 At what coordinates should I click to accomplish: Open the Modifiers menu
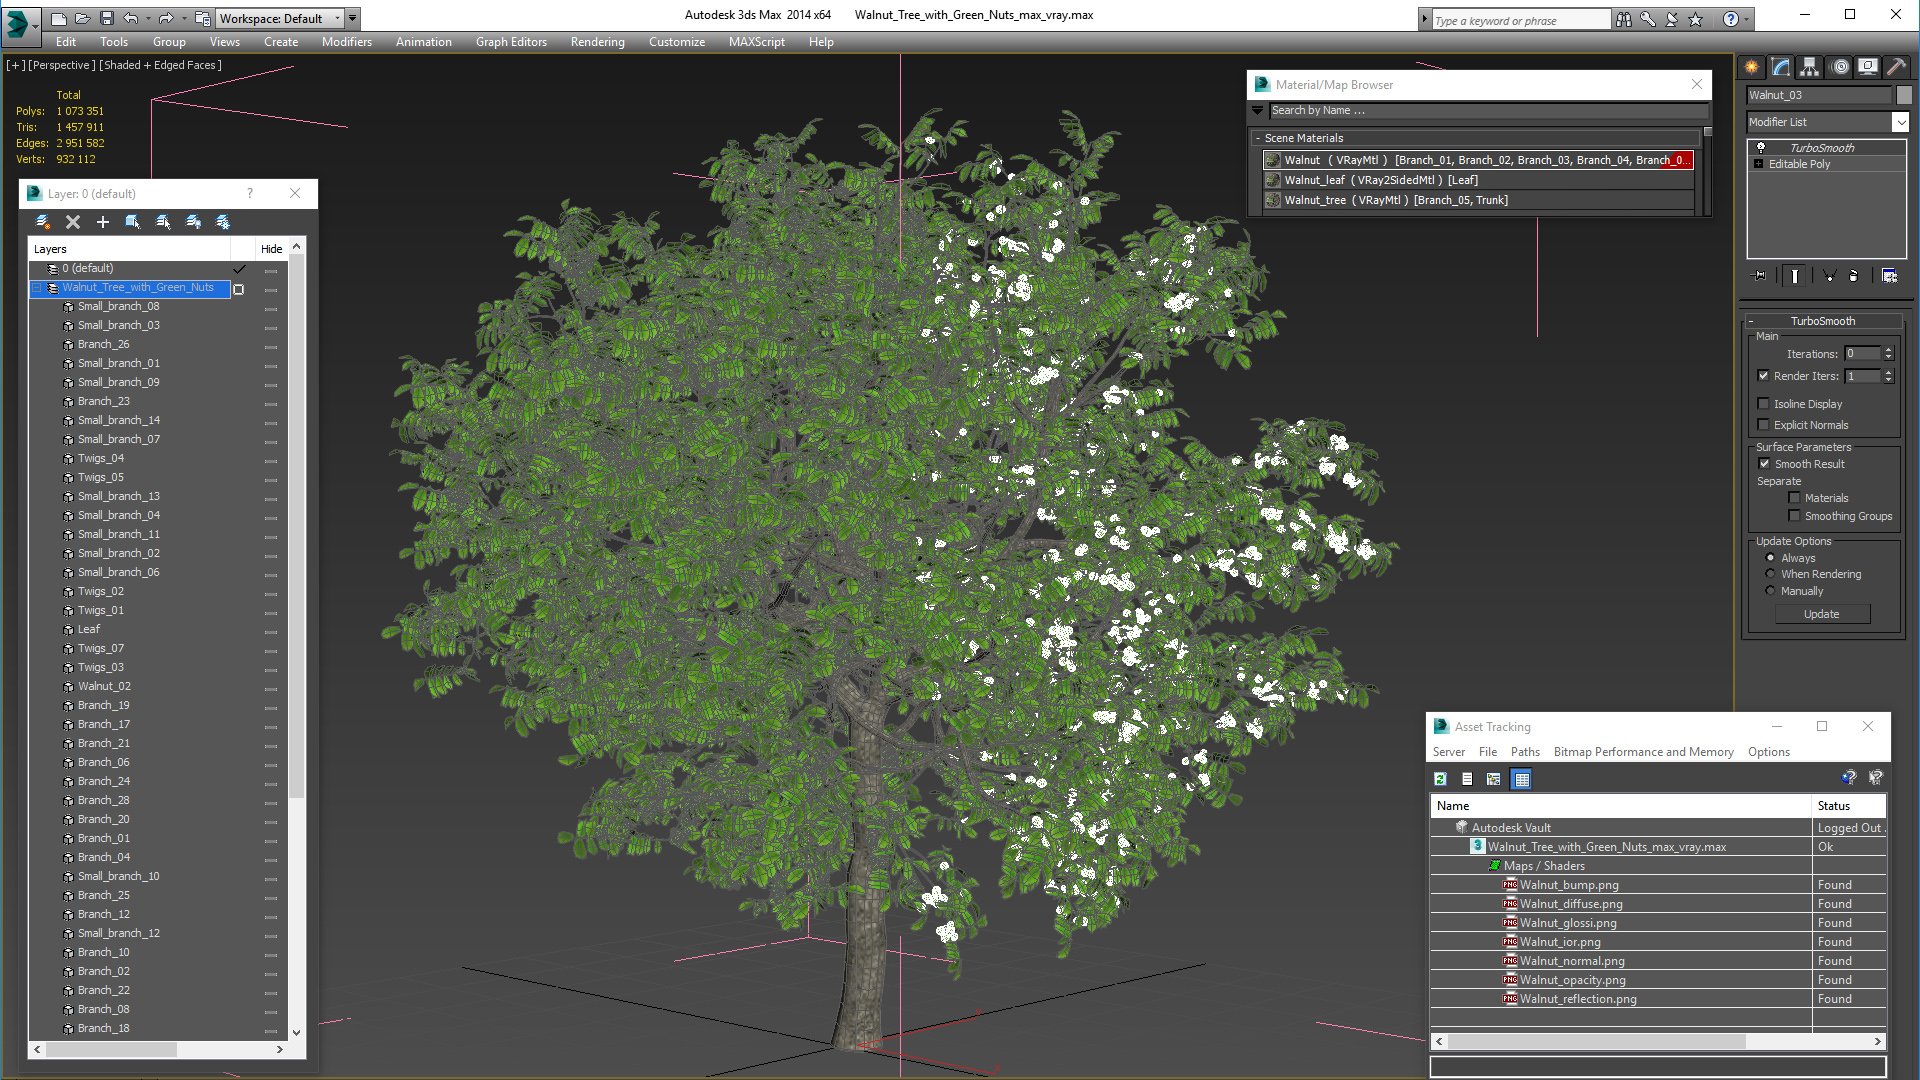coord(346,42)
